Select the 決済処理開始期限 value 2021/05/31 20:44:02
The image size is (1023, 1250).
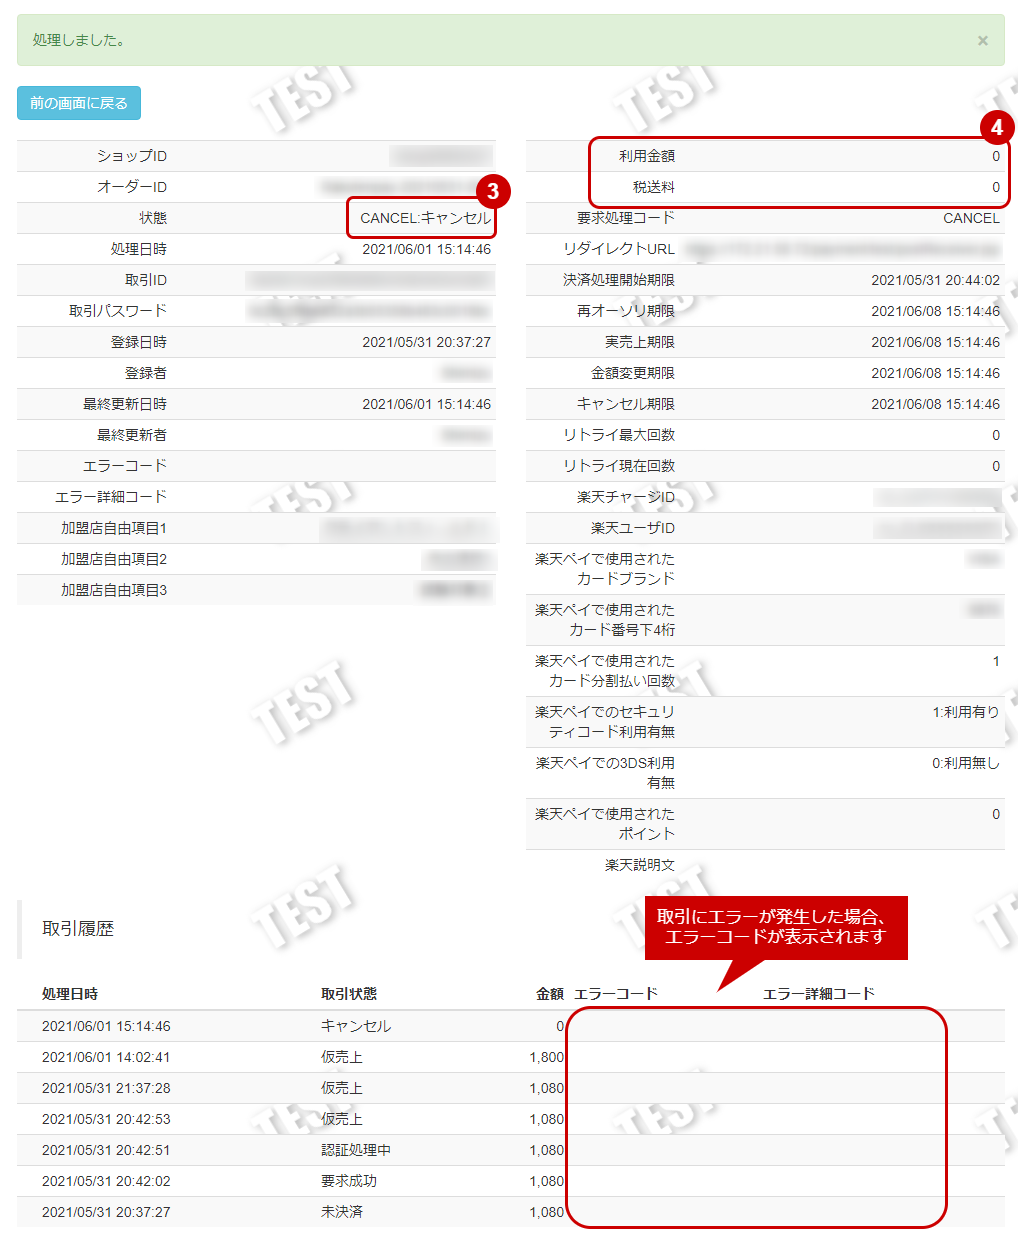pyautogui.click(x=935, y=280)
